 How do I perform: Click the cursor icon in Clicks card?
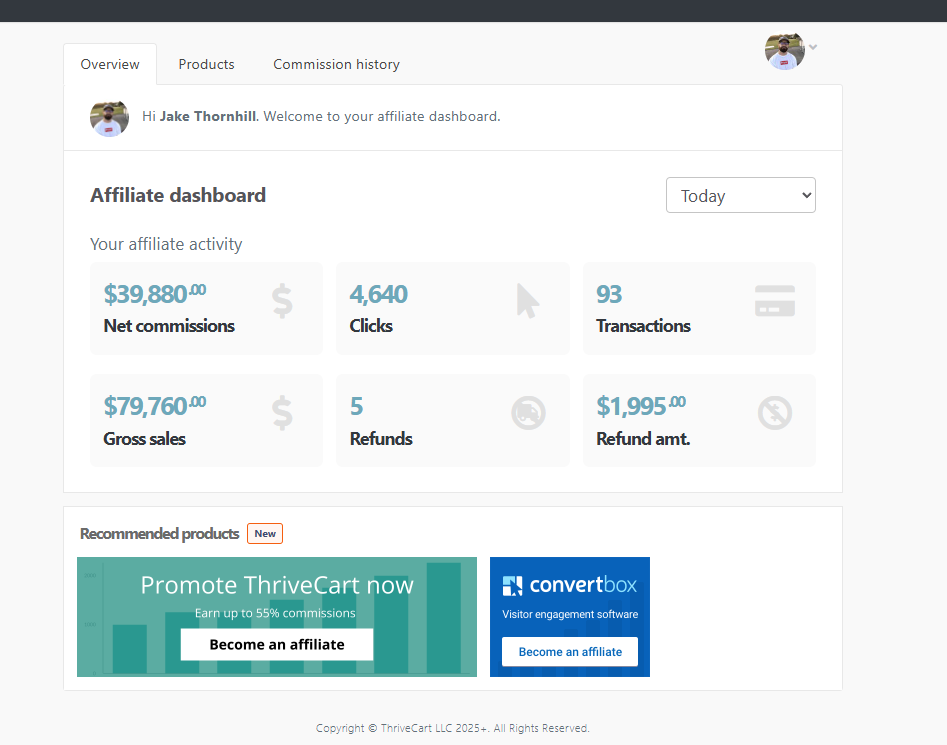pyautogui.click(x=527, y=301)
